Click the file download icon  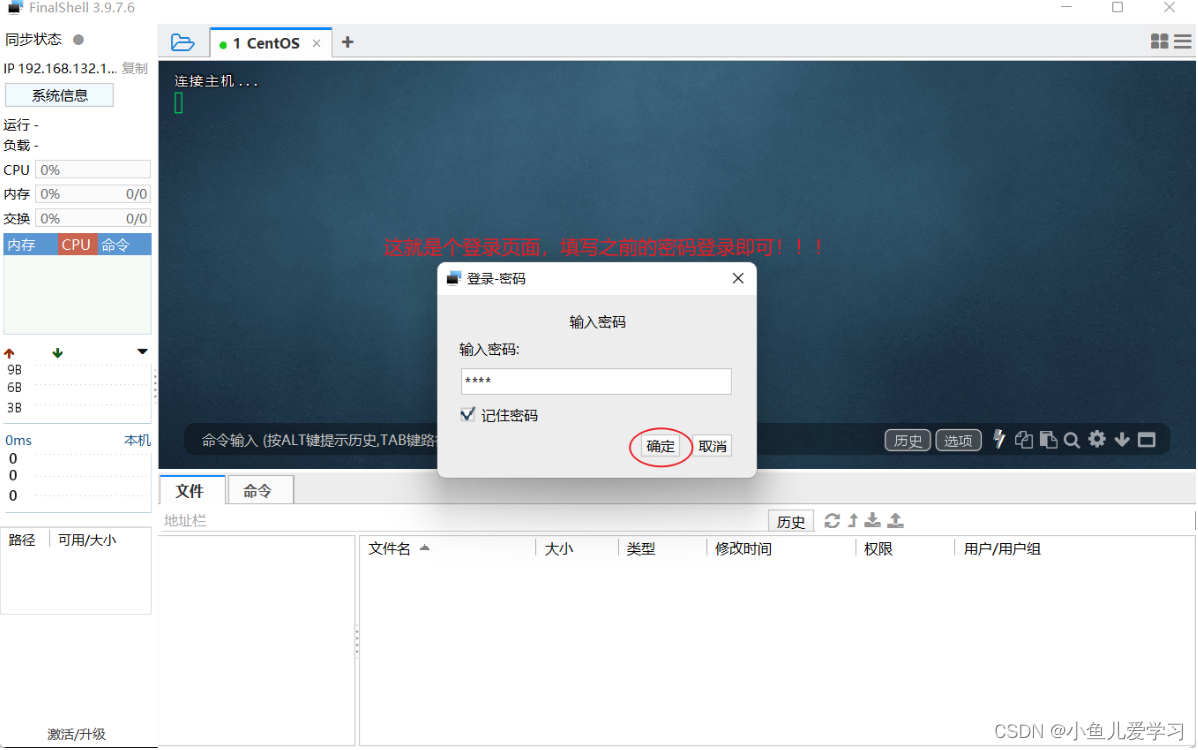point(873,520)
